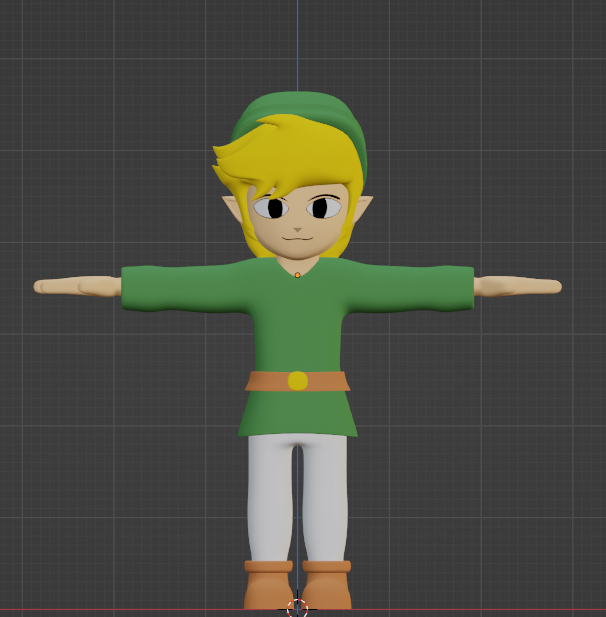Click the boot on the right side
Viewport: 606px width, 617px height.
pos(326,585)
